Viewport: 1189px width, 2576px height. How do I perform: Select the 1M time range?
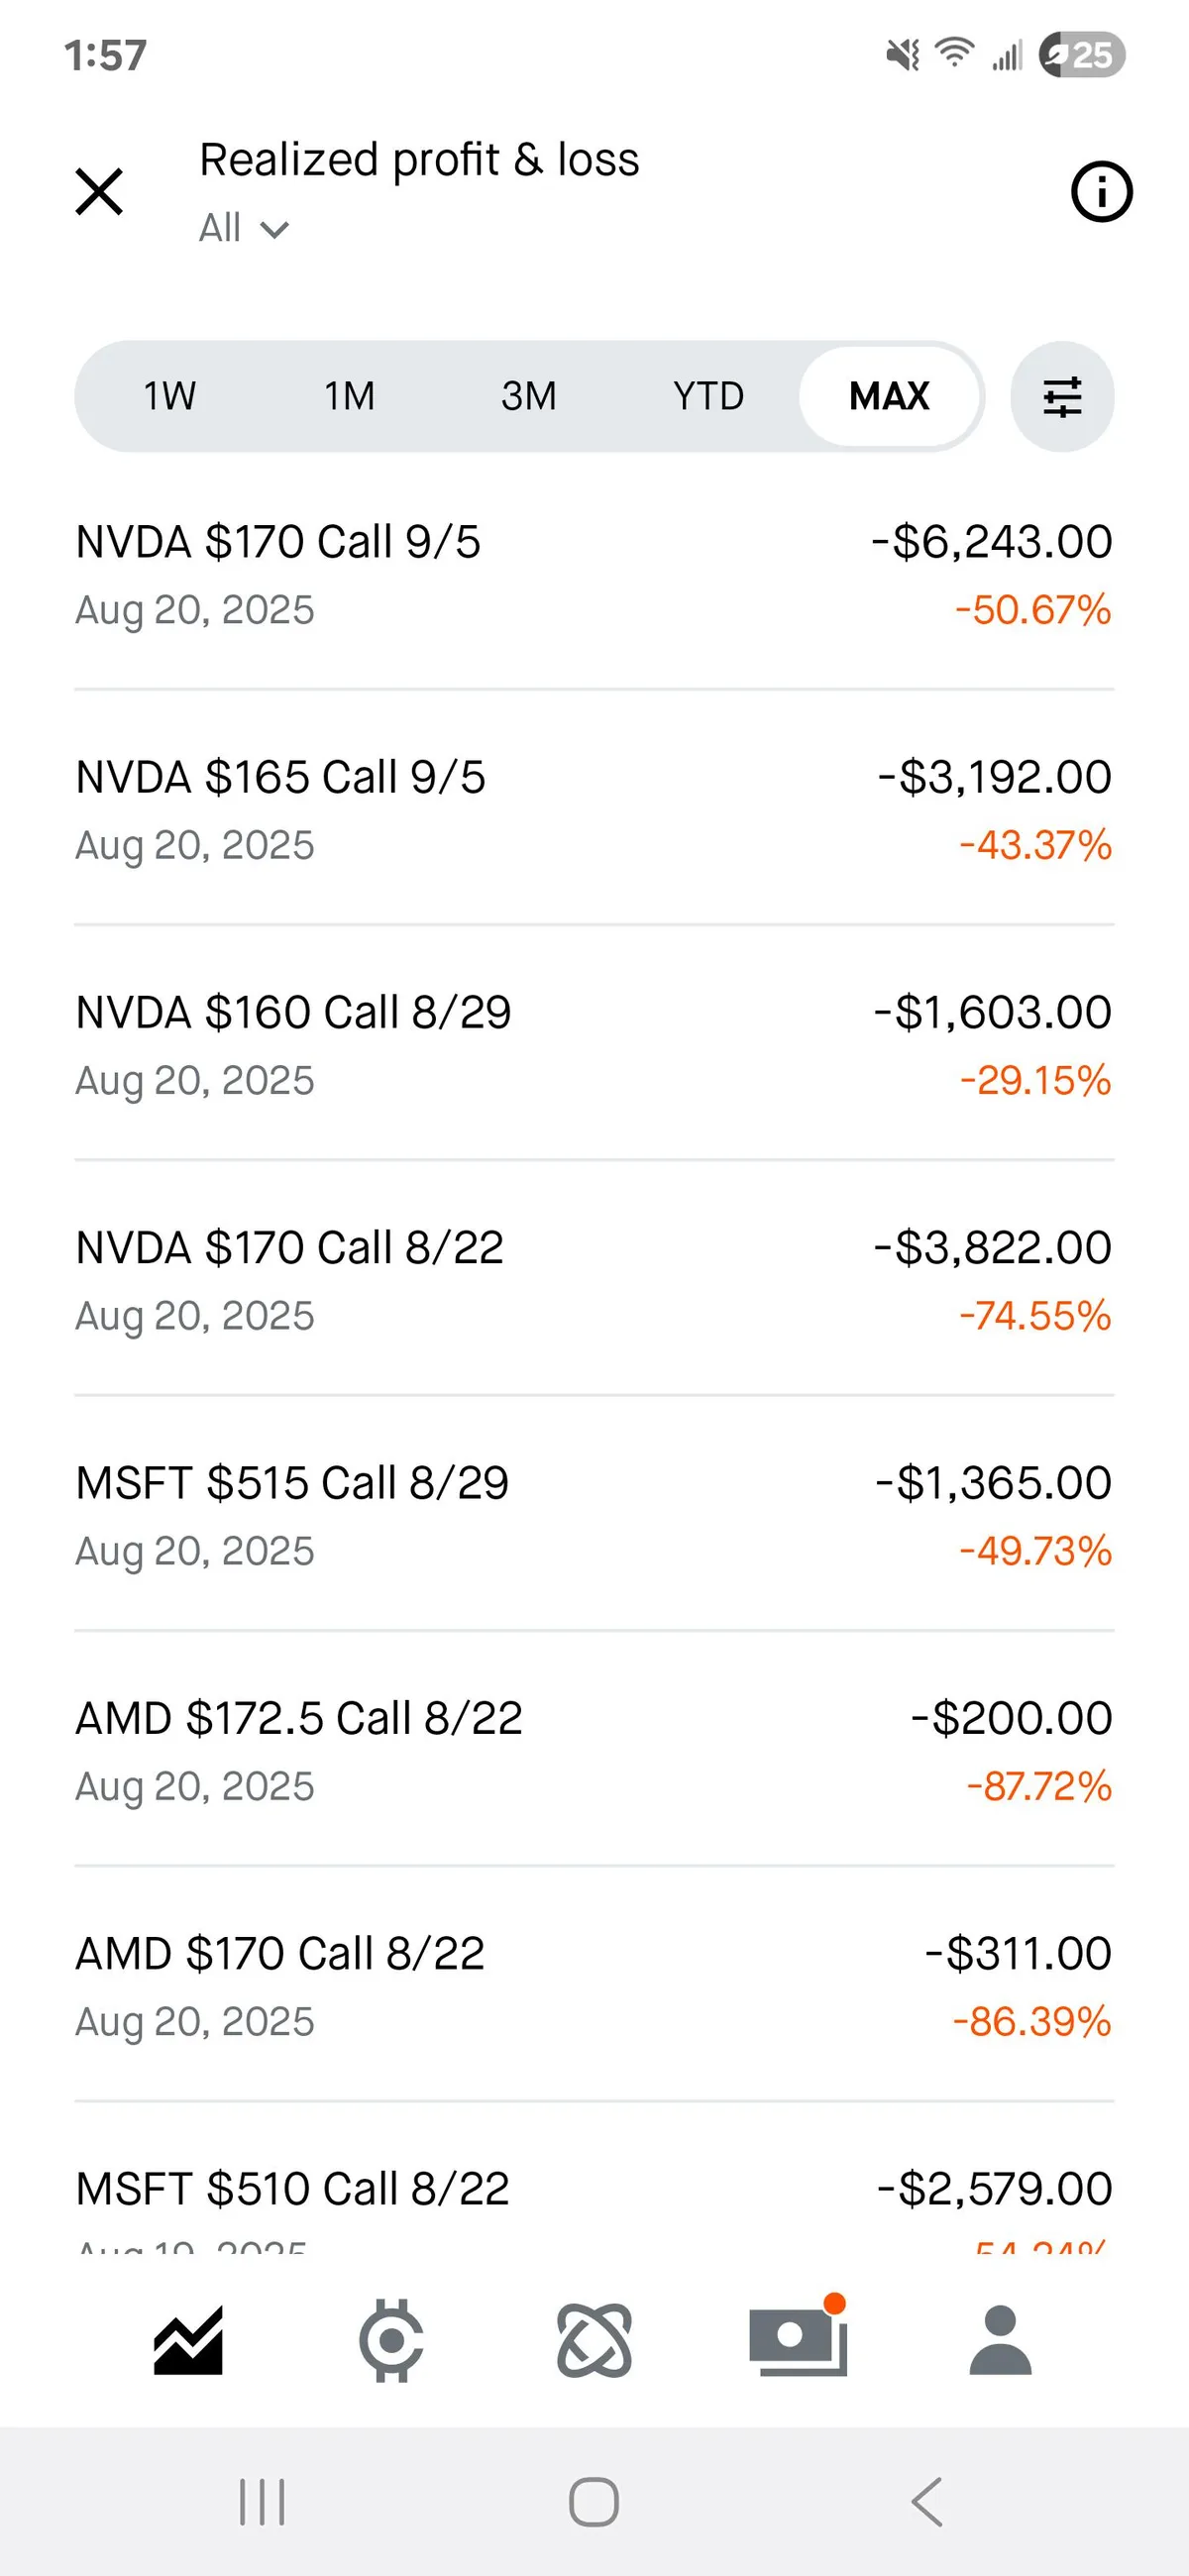[349, 397]
